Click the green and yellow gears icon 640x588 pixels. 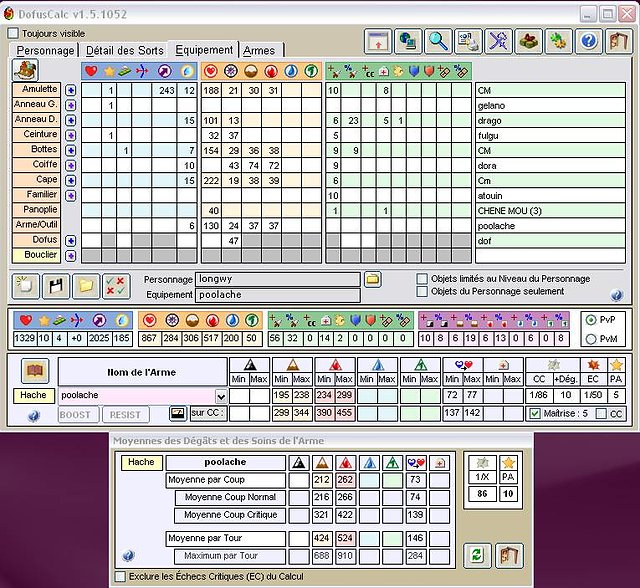point(559,41)
